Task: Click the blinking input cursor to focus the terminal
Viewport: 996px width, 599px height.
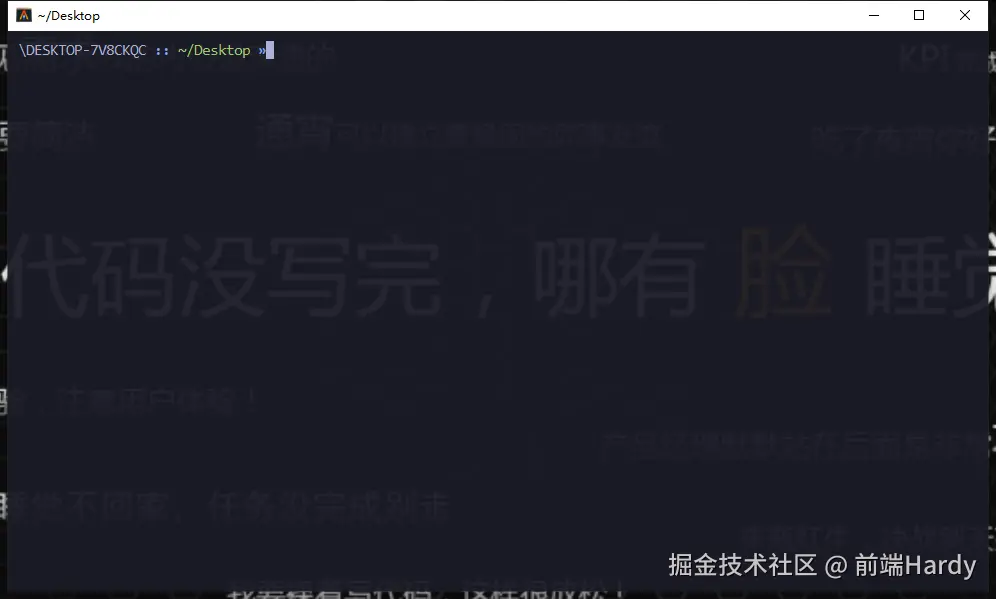Action: point(268,50)
